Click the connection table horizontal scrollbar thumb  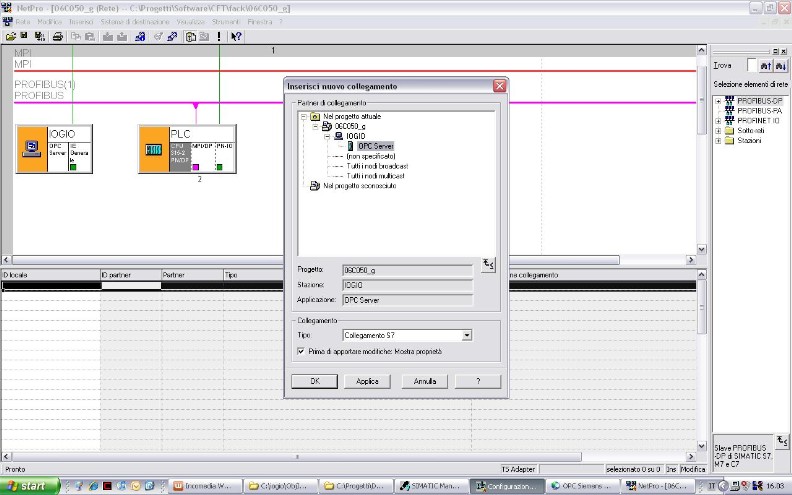click(296, 457)
